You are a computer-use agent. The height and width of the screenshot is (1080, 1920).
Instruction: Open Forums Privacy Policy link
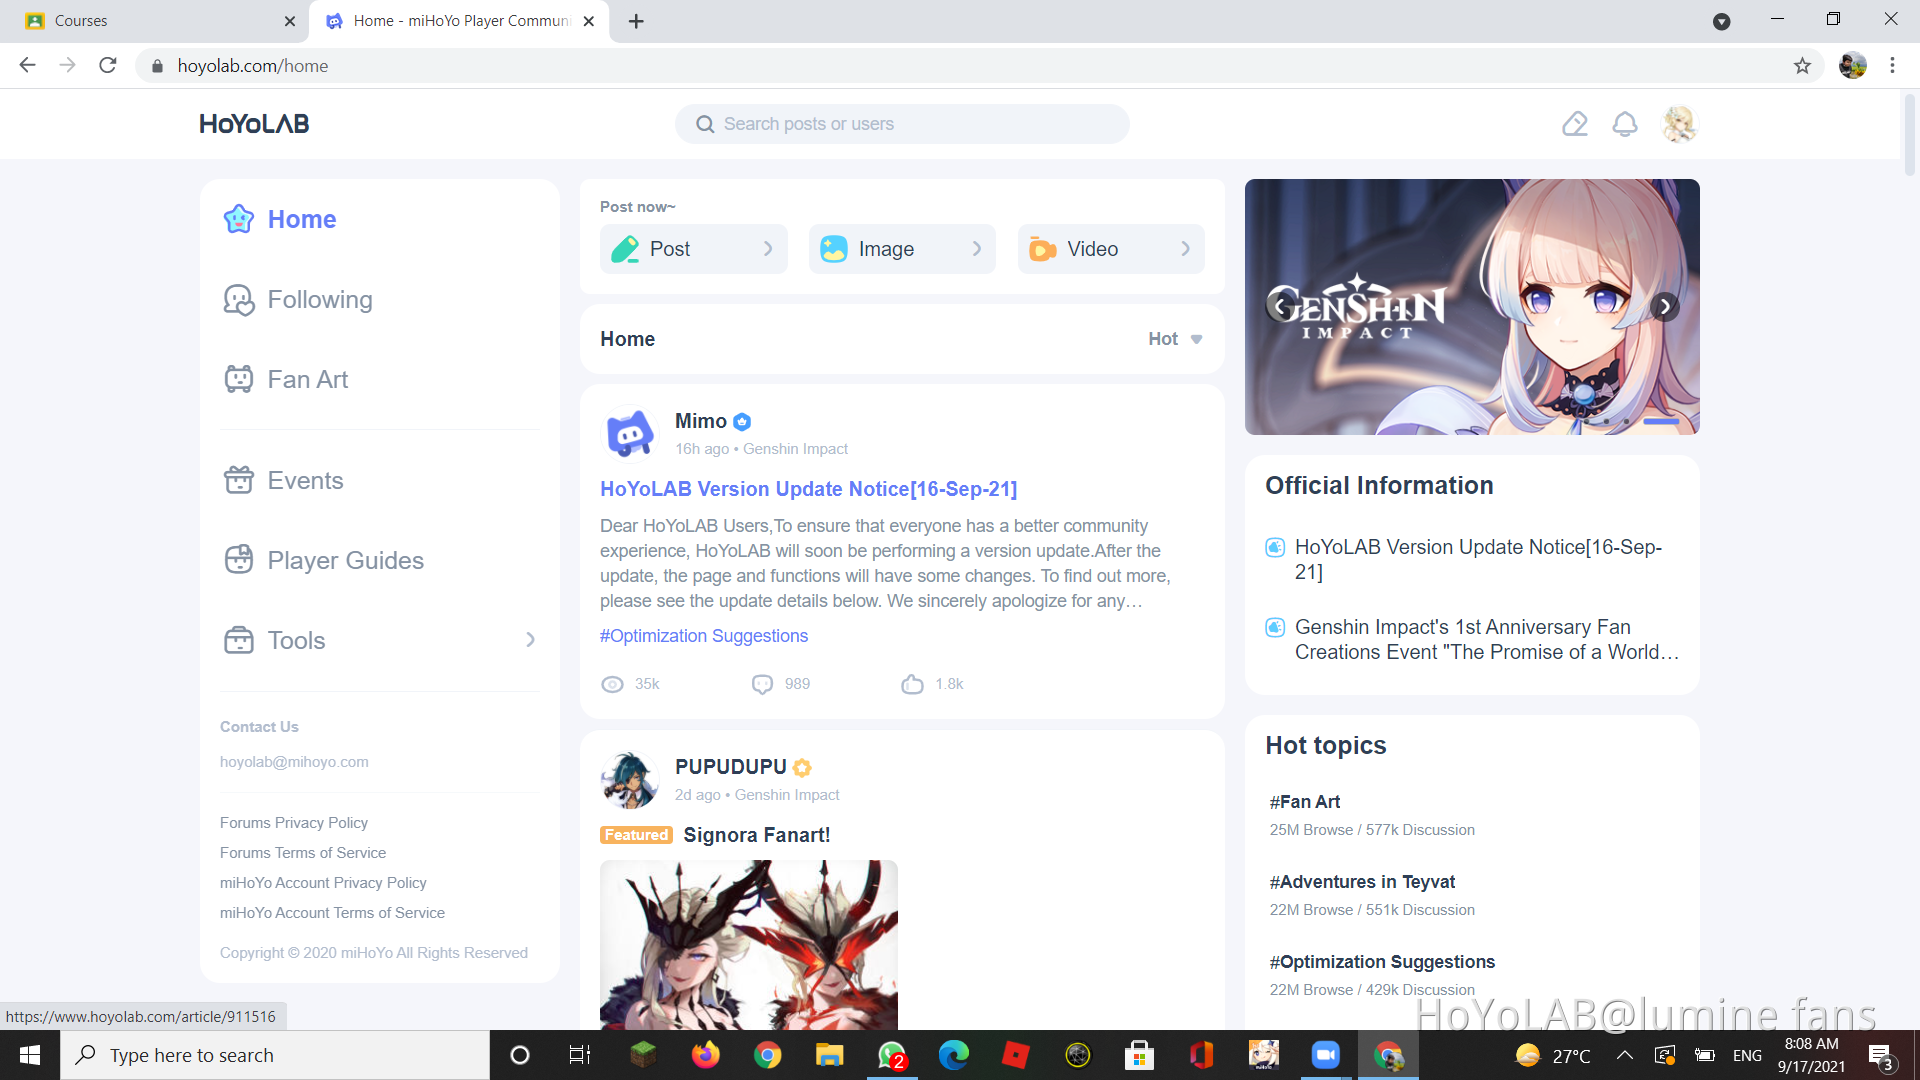[294, 822]
